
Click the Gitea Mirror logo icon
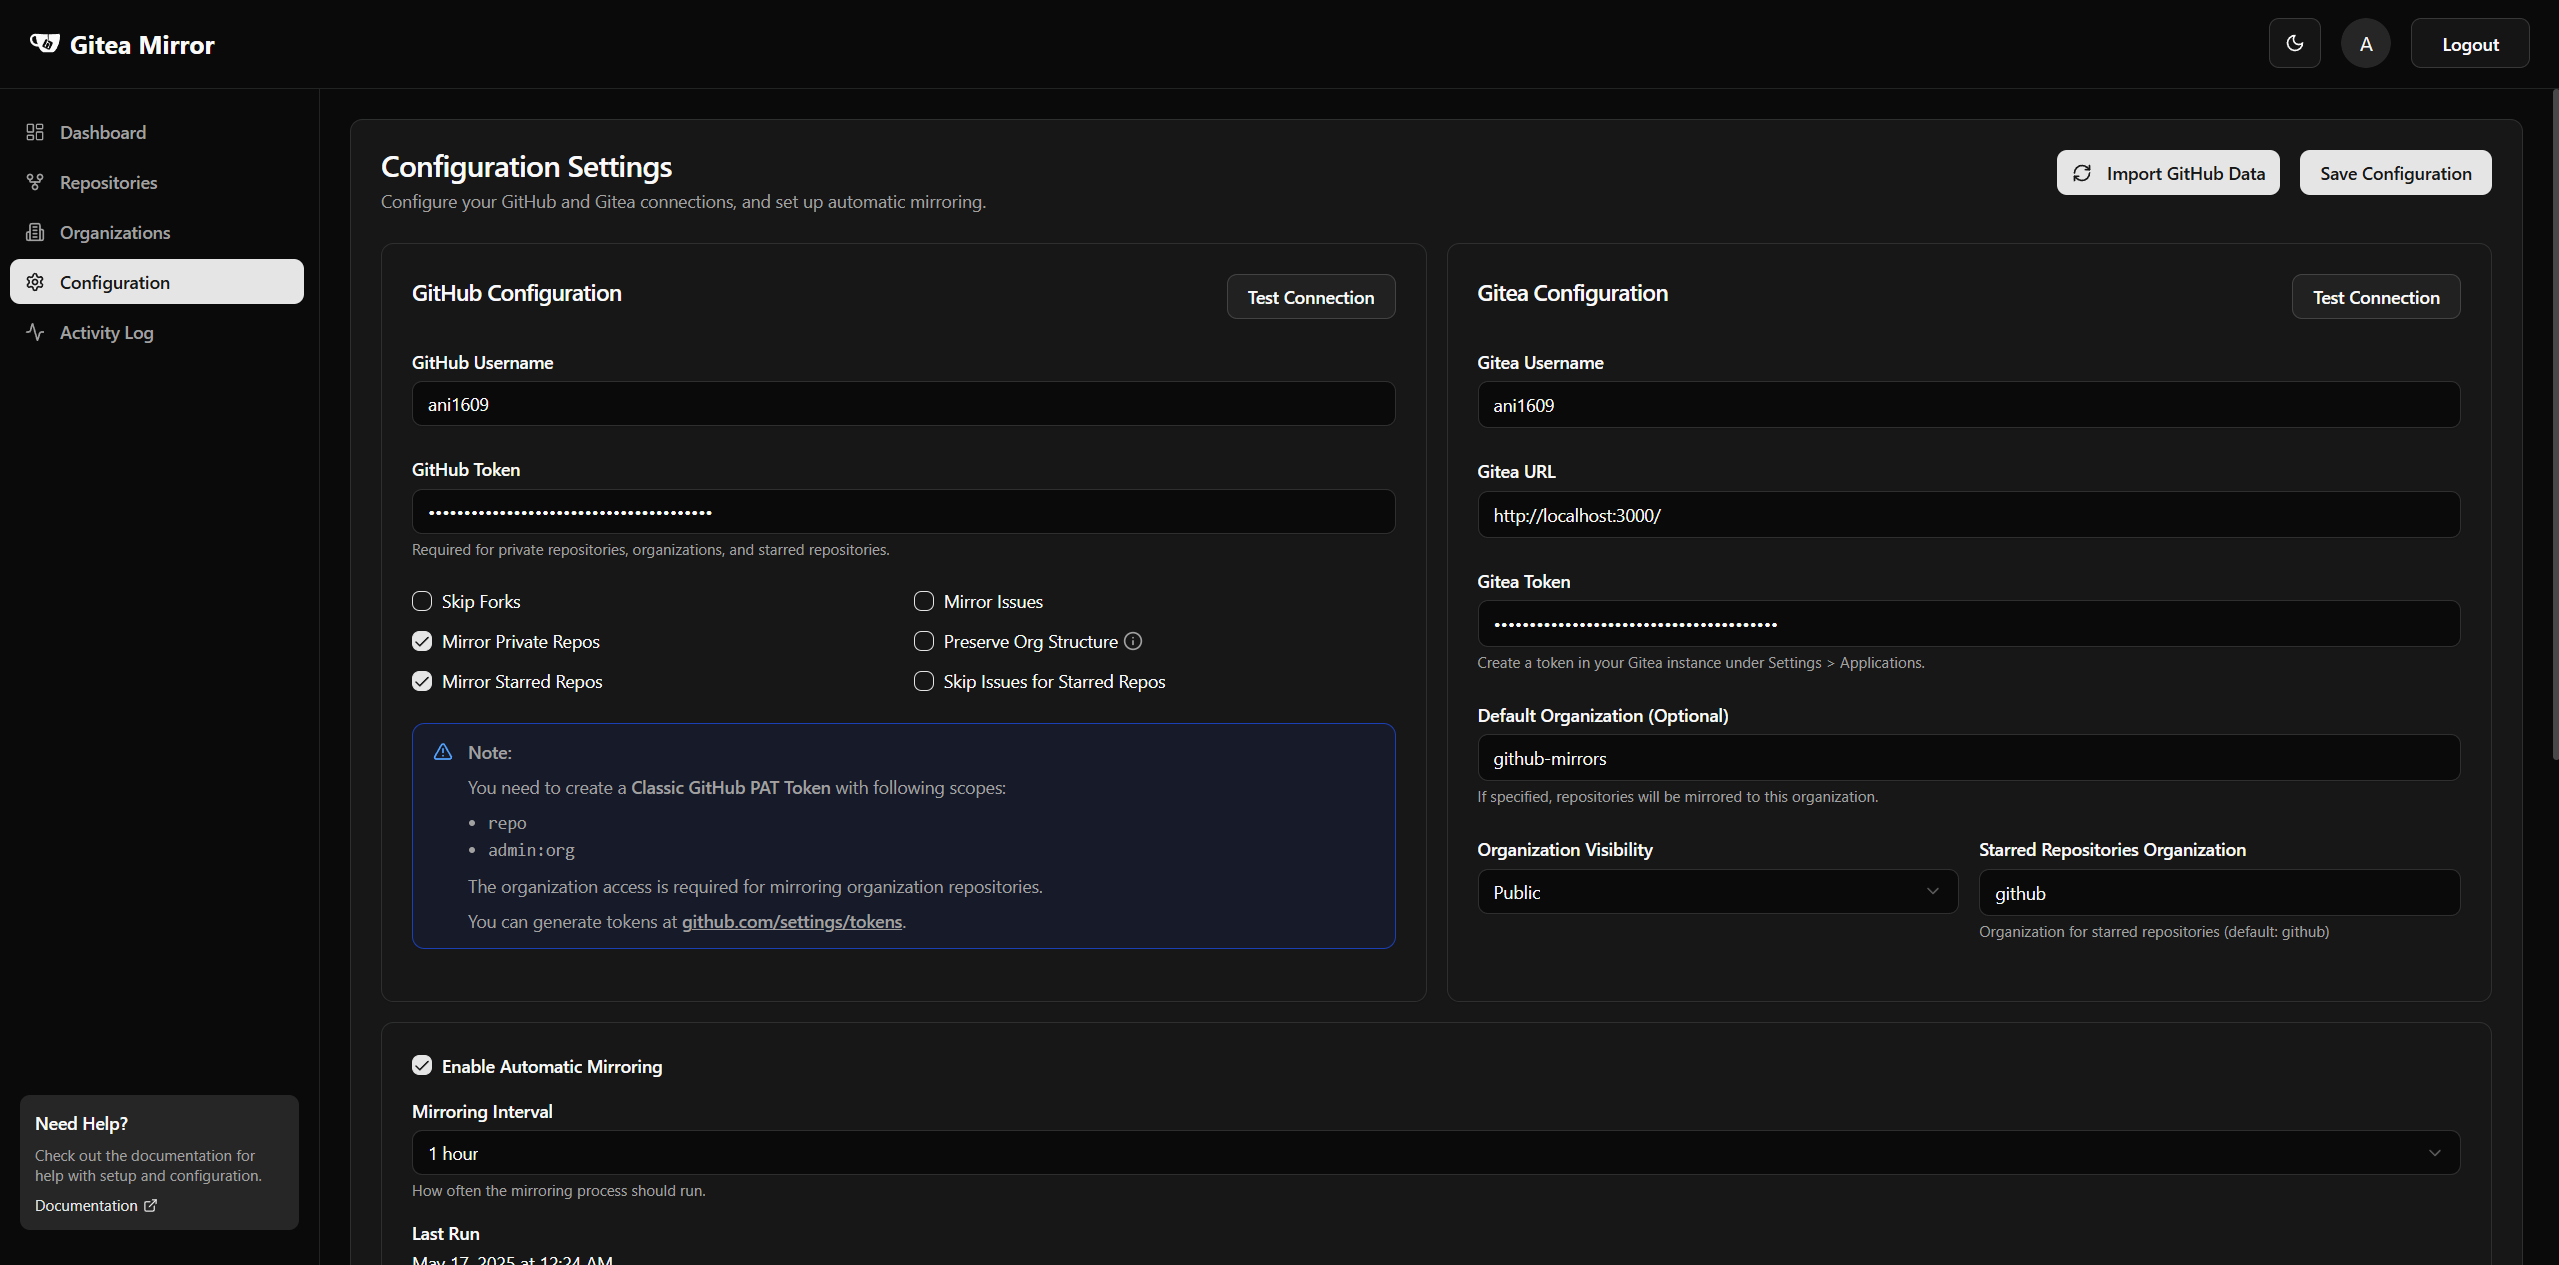coord(45,44)
